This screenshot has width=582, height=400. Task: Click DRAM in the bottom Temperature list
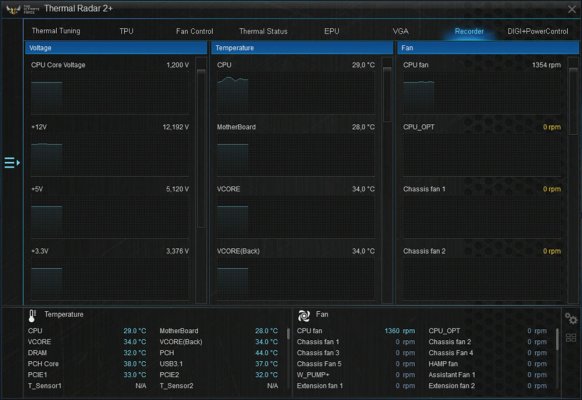(37, 353)
